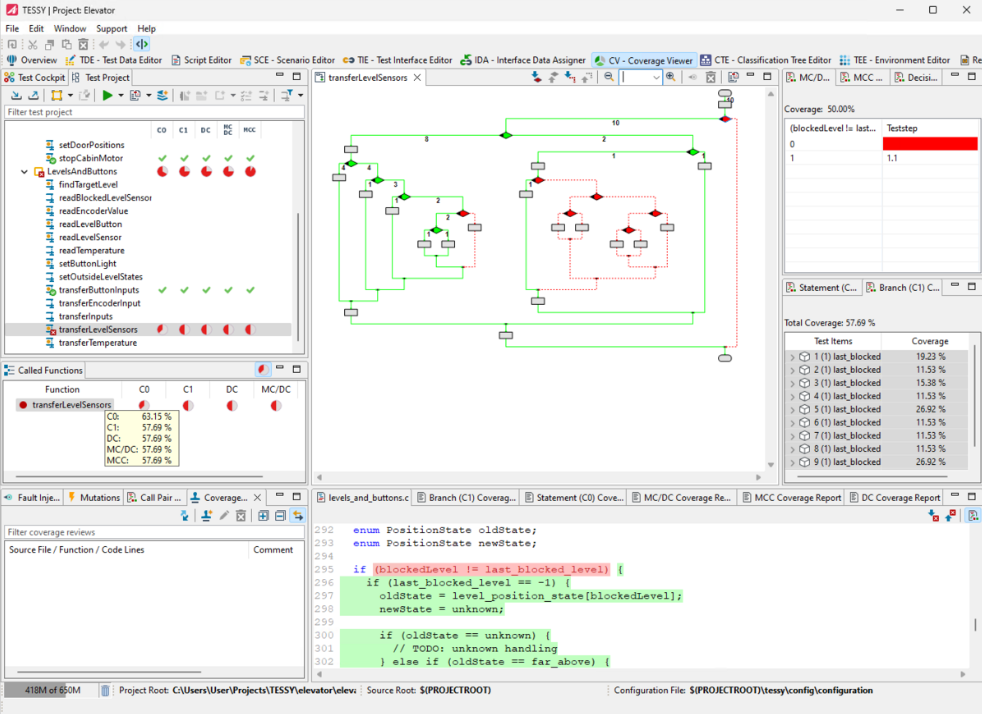Click the green Run test button
The height and width of the screenshot is (714, 982).
point(107,95)
